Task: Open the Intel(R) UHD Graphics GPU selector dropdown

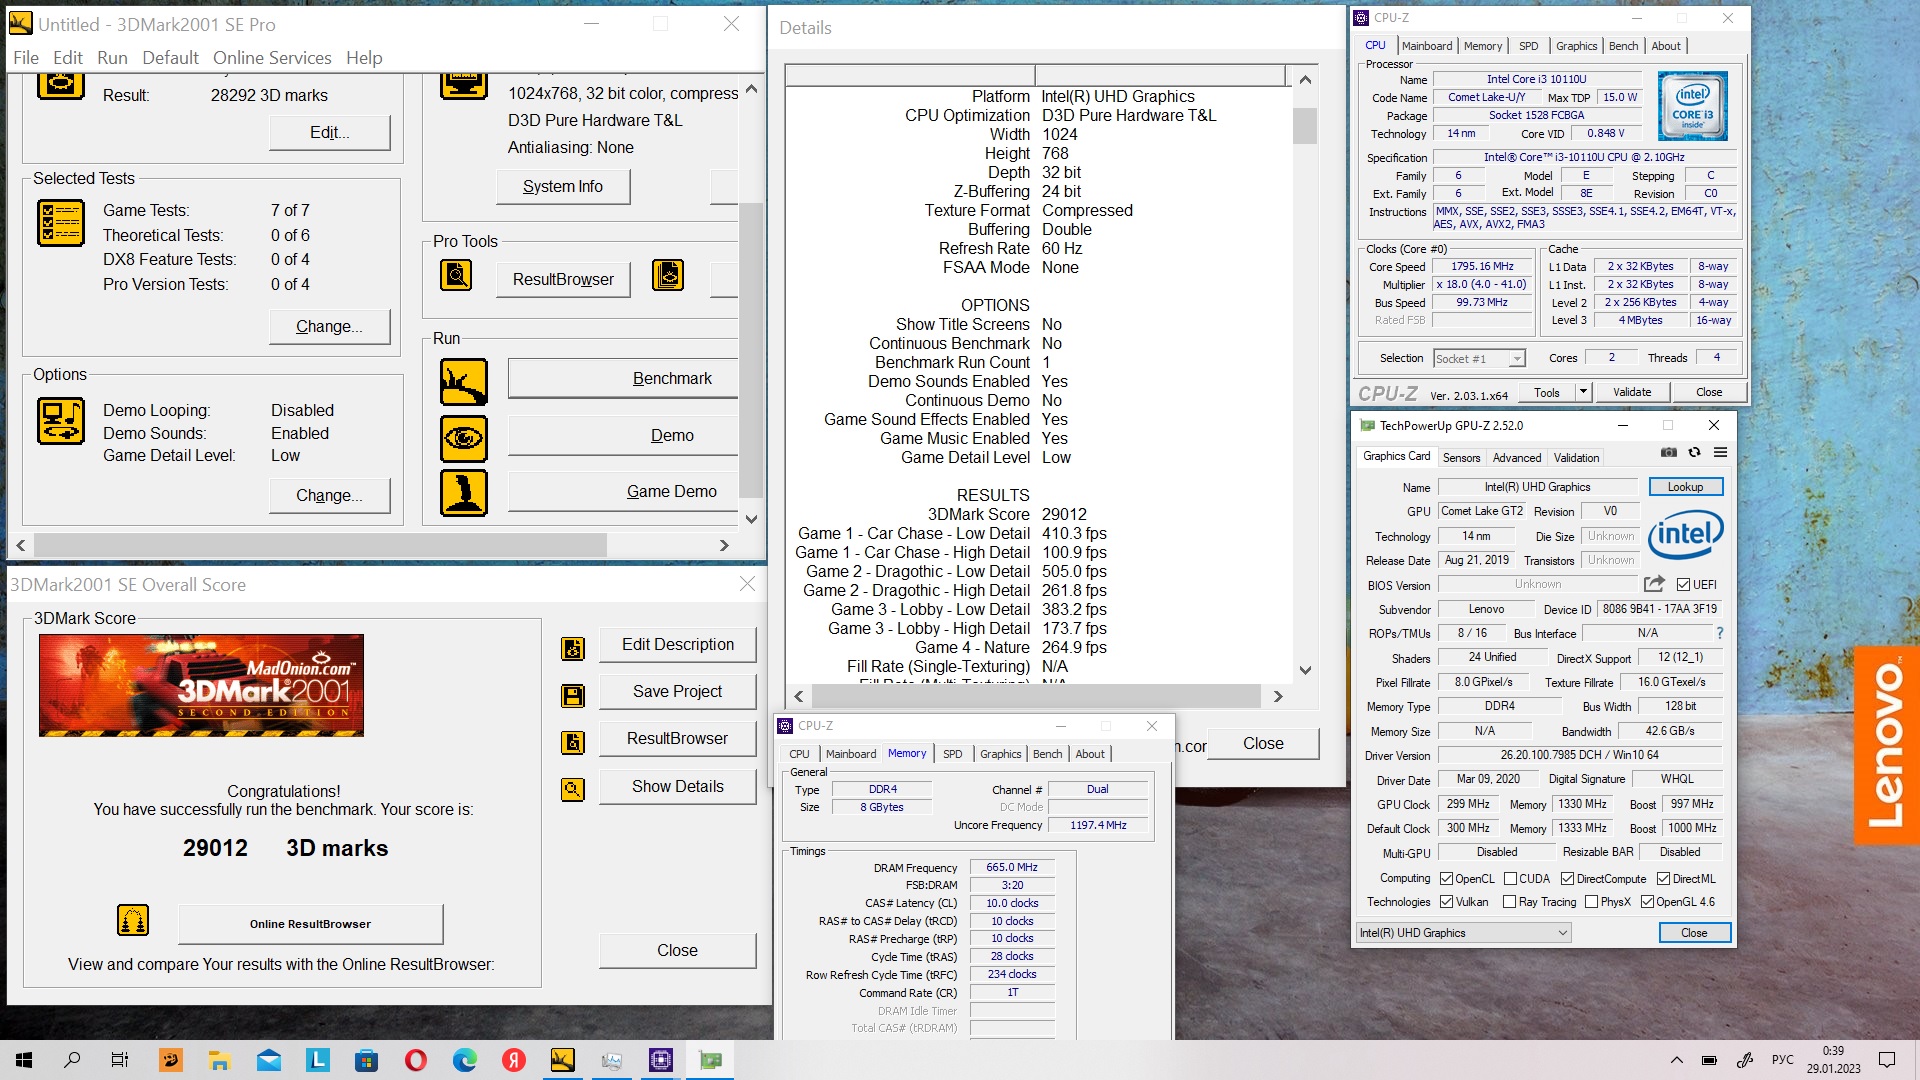Action: coord(1464,933)
